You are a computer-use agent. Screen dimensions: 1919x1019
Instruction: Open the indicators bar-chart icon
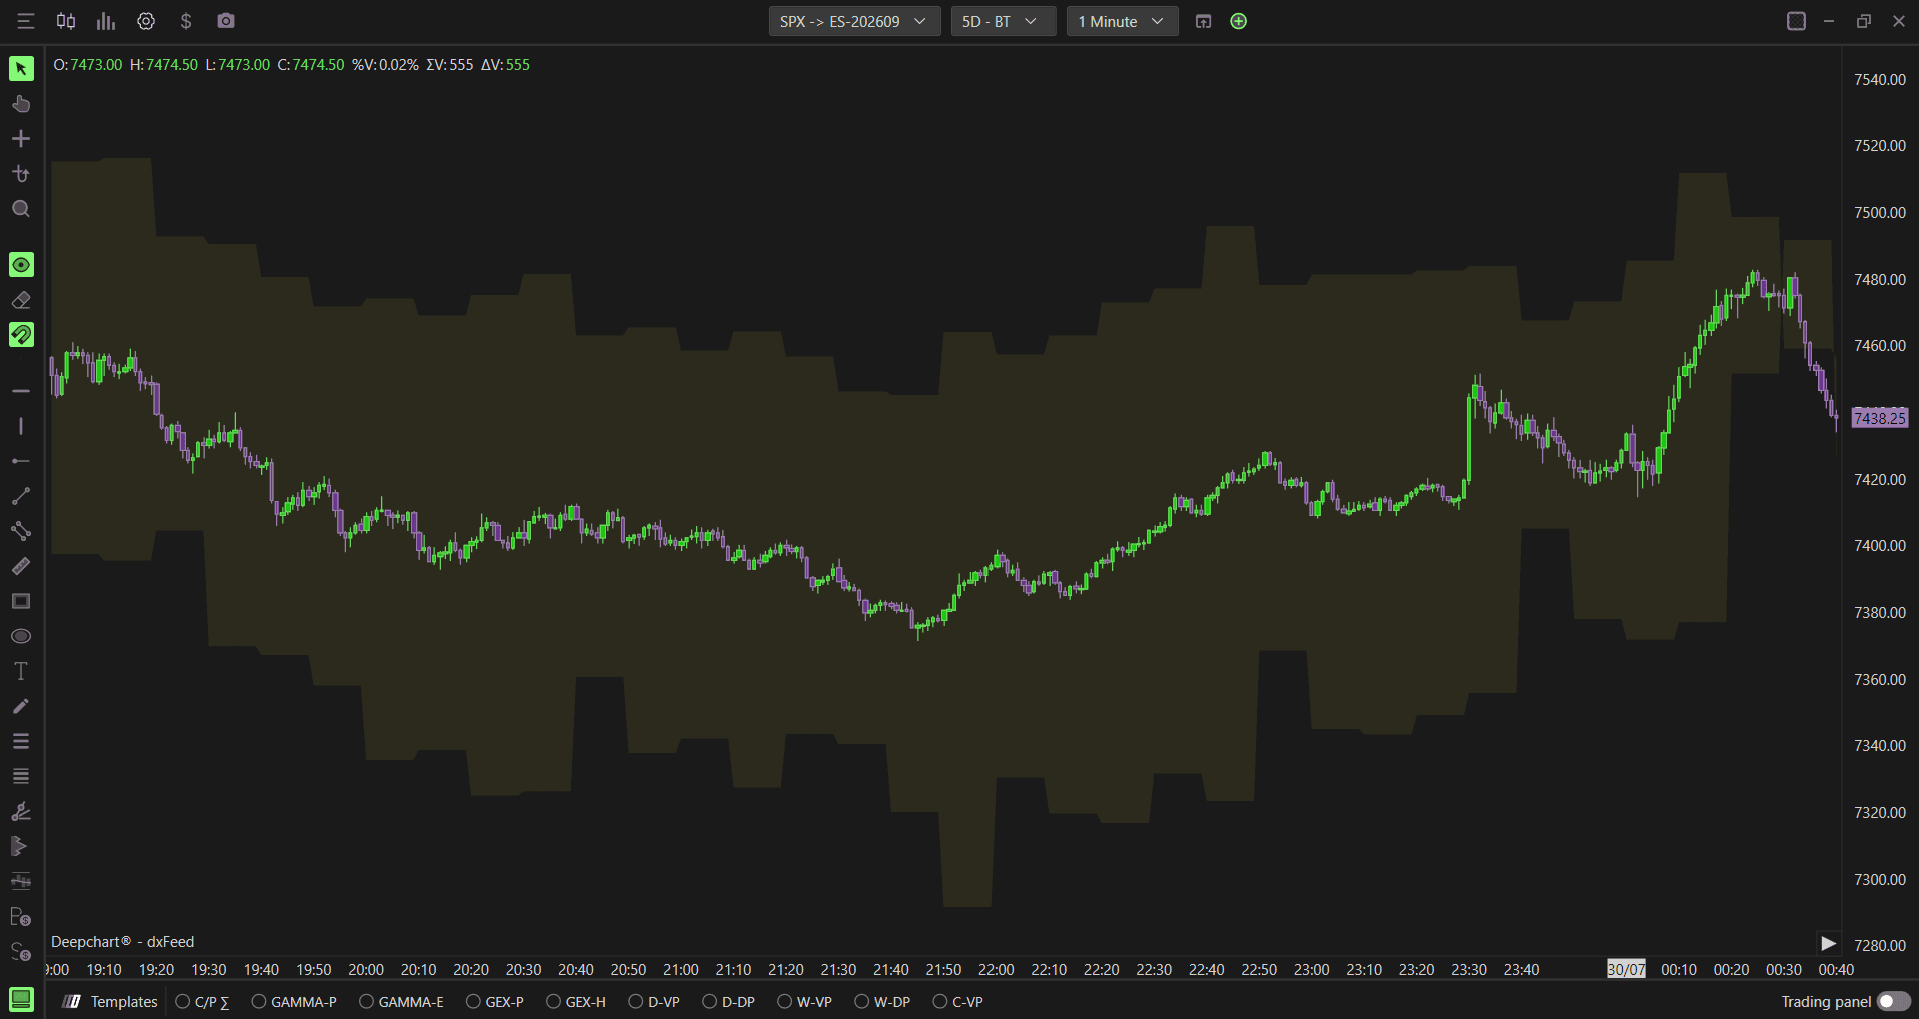pyautogui.click(x=106, y=21)
